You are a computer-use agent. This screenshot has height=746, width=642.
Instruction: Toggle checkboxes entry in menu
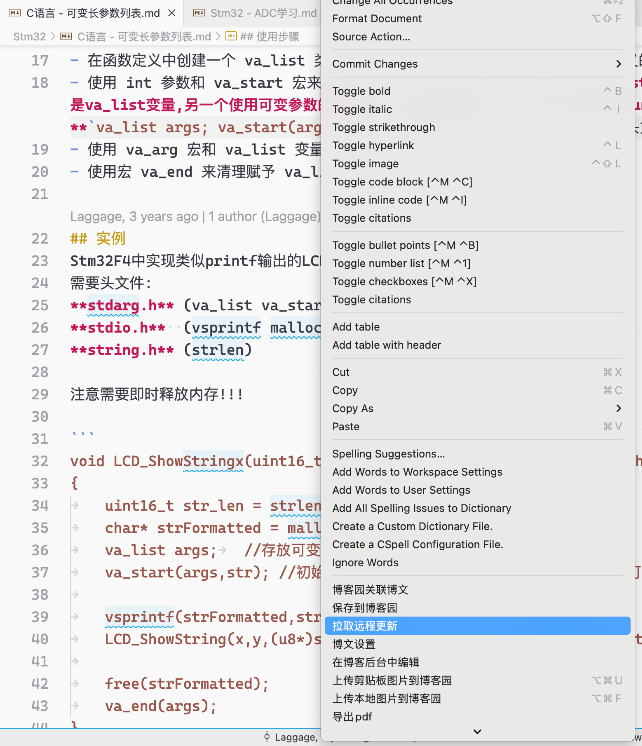click(x=477, y=281)
